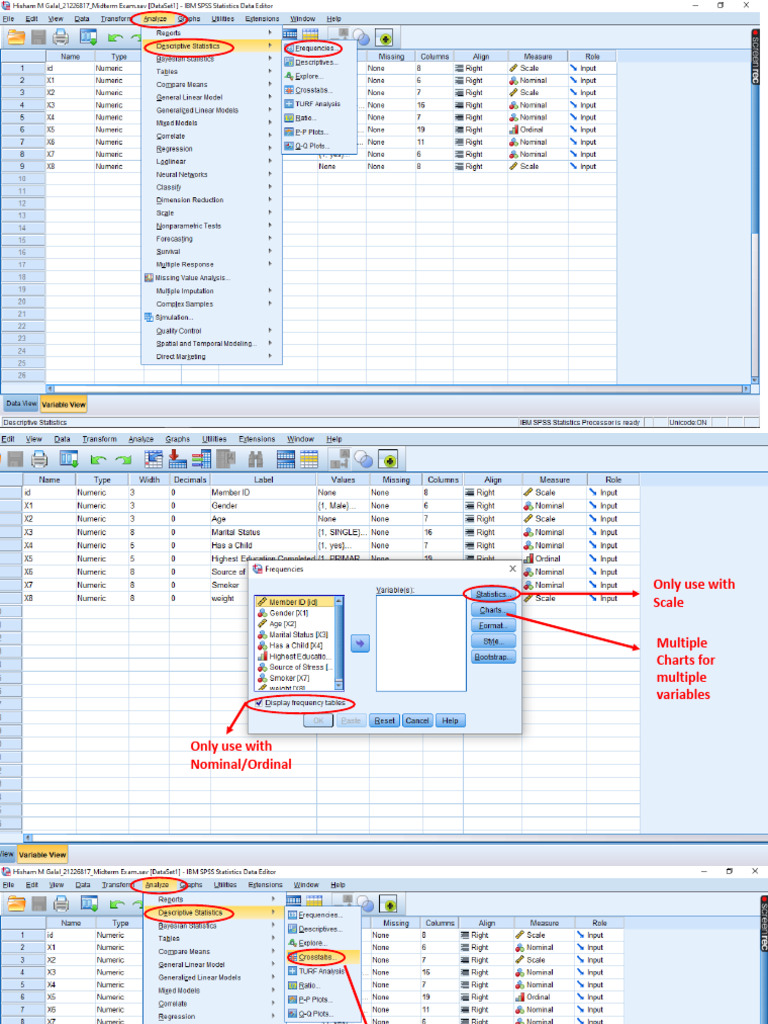Click the Print icon in the top window toolbar
Viewport: 768px width, 1024px height.
coord(61,37)
